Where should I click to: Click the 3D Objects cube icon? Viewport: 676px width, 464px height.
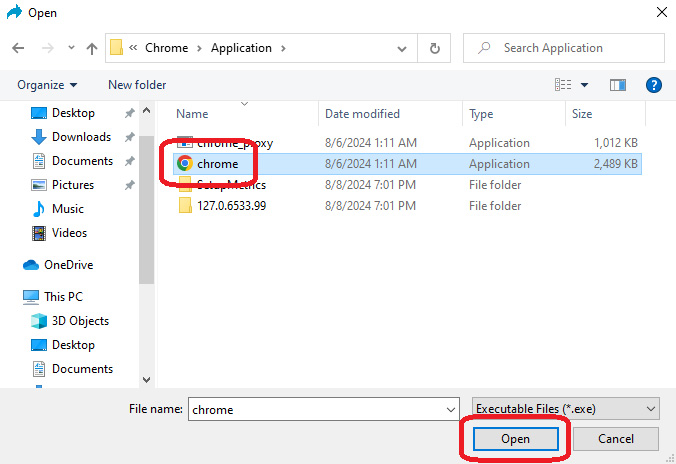coord(39,321)
